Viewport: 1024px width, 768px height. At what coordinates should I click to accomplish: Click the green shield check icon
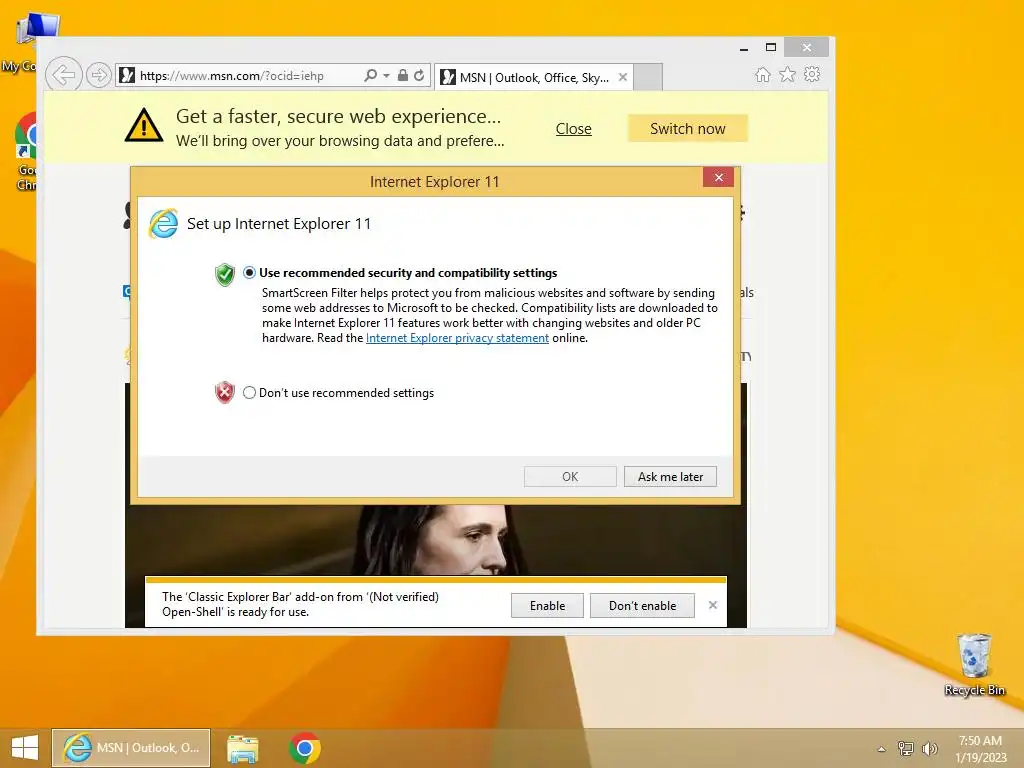pos(225,275)
